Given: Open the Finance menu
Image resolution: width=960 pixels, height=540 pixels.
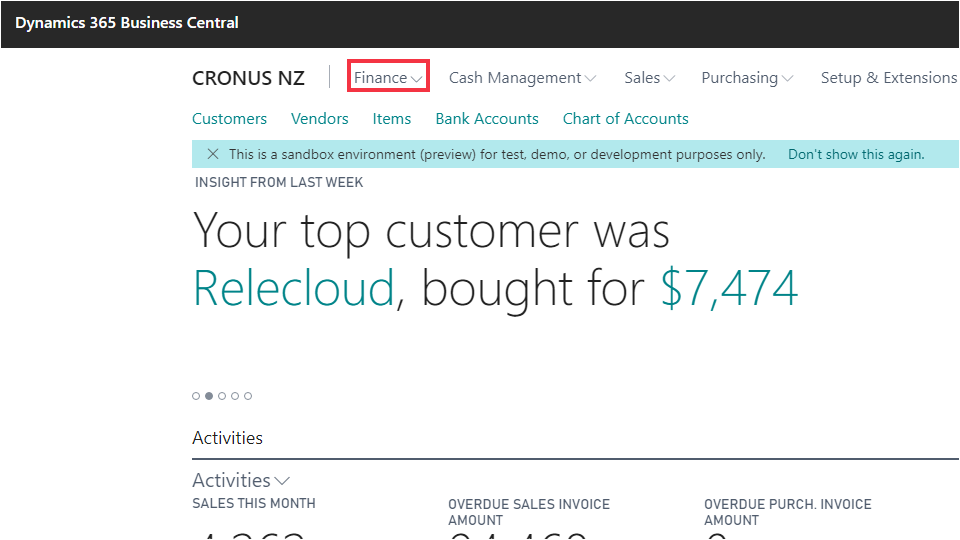Looking at the screenshot, I should pyautogui.click(x=388, y=78).
